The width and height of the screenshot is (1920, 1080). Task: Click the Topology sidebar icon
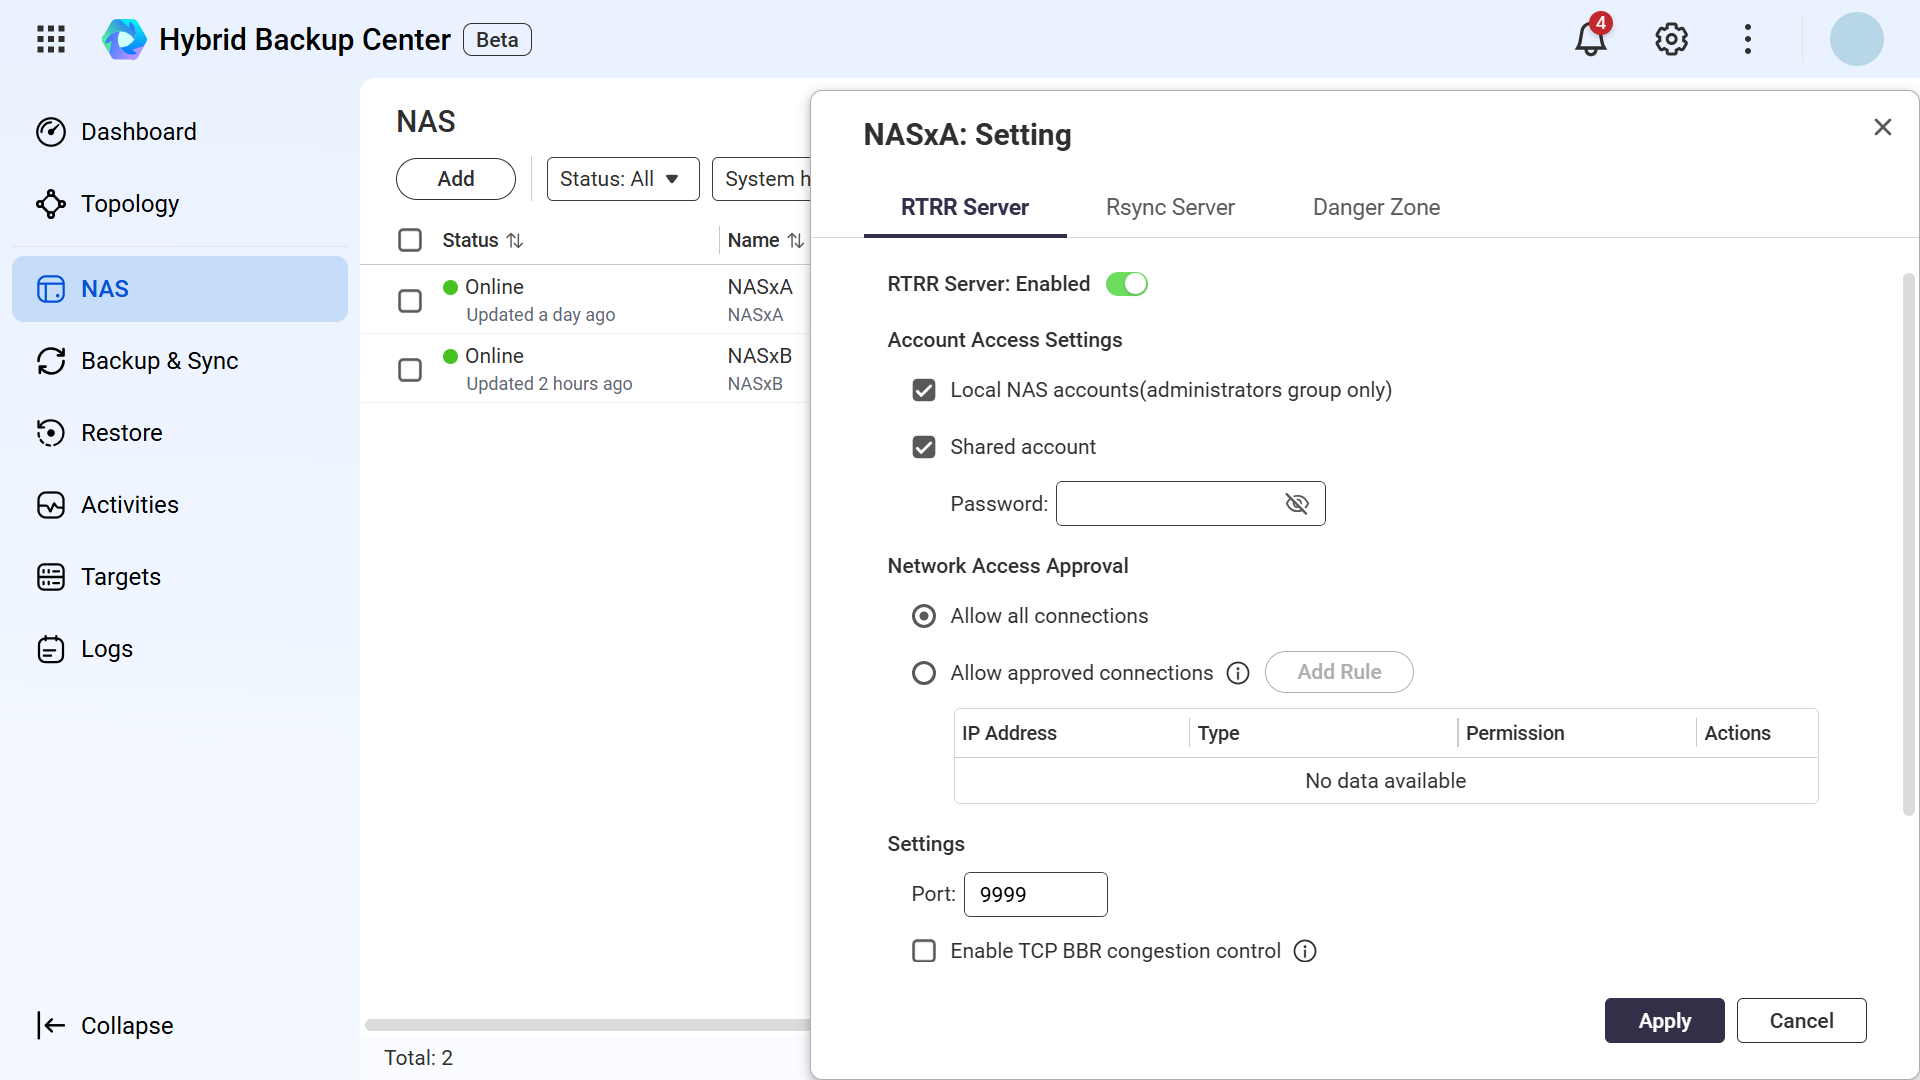pyautogui.click(x=51, y=204)
